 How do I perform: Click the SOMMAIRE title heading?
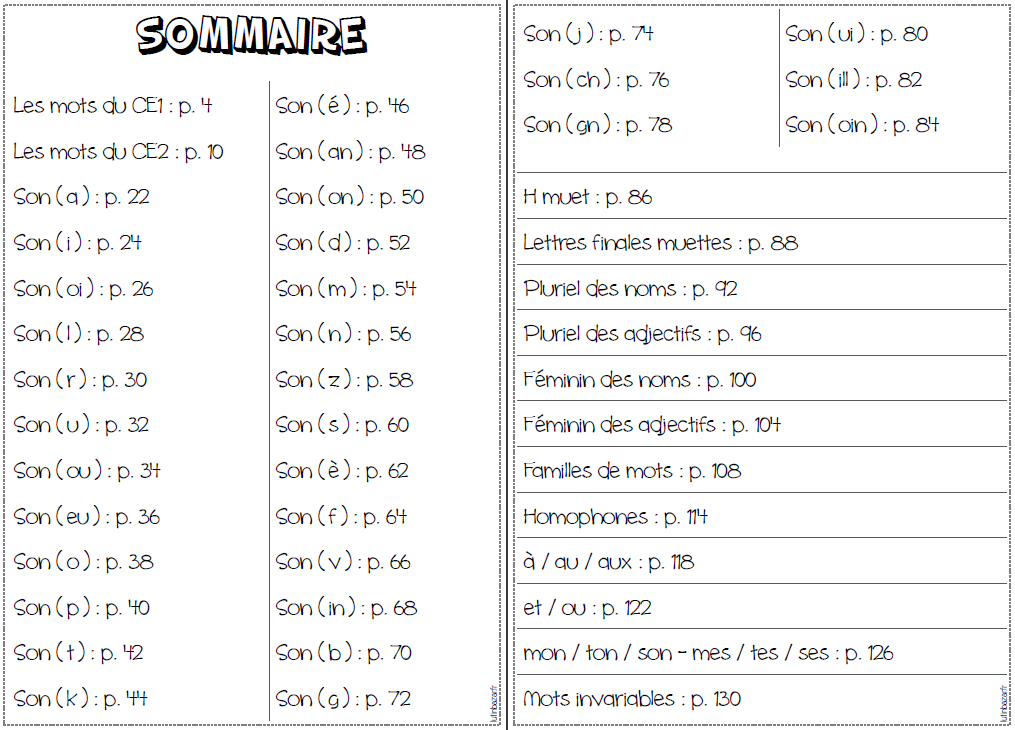(x=251, y=34)
